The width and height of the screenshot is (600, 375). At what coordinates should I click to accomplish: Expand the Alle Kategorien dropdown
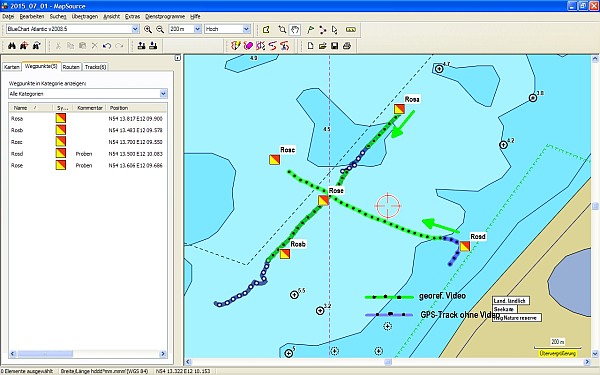pyautogui.click(x=88, y=94)
